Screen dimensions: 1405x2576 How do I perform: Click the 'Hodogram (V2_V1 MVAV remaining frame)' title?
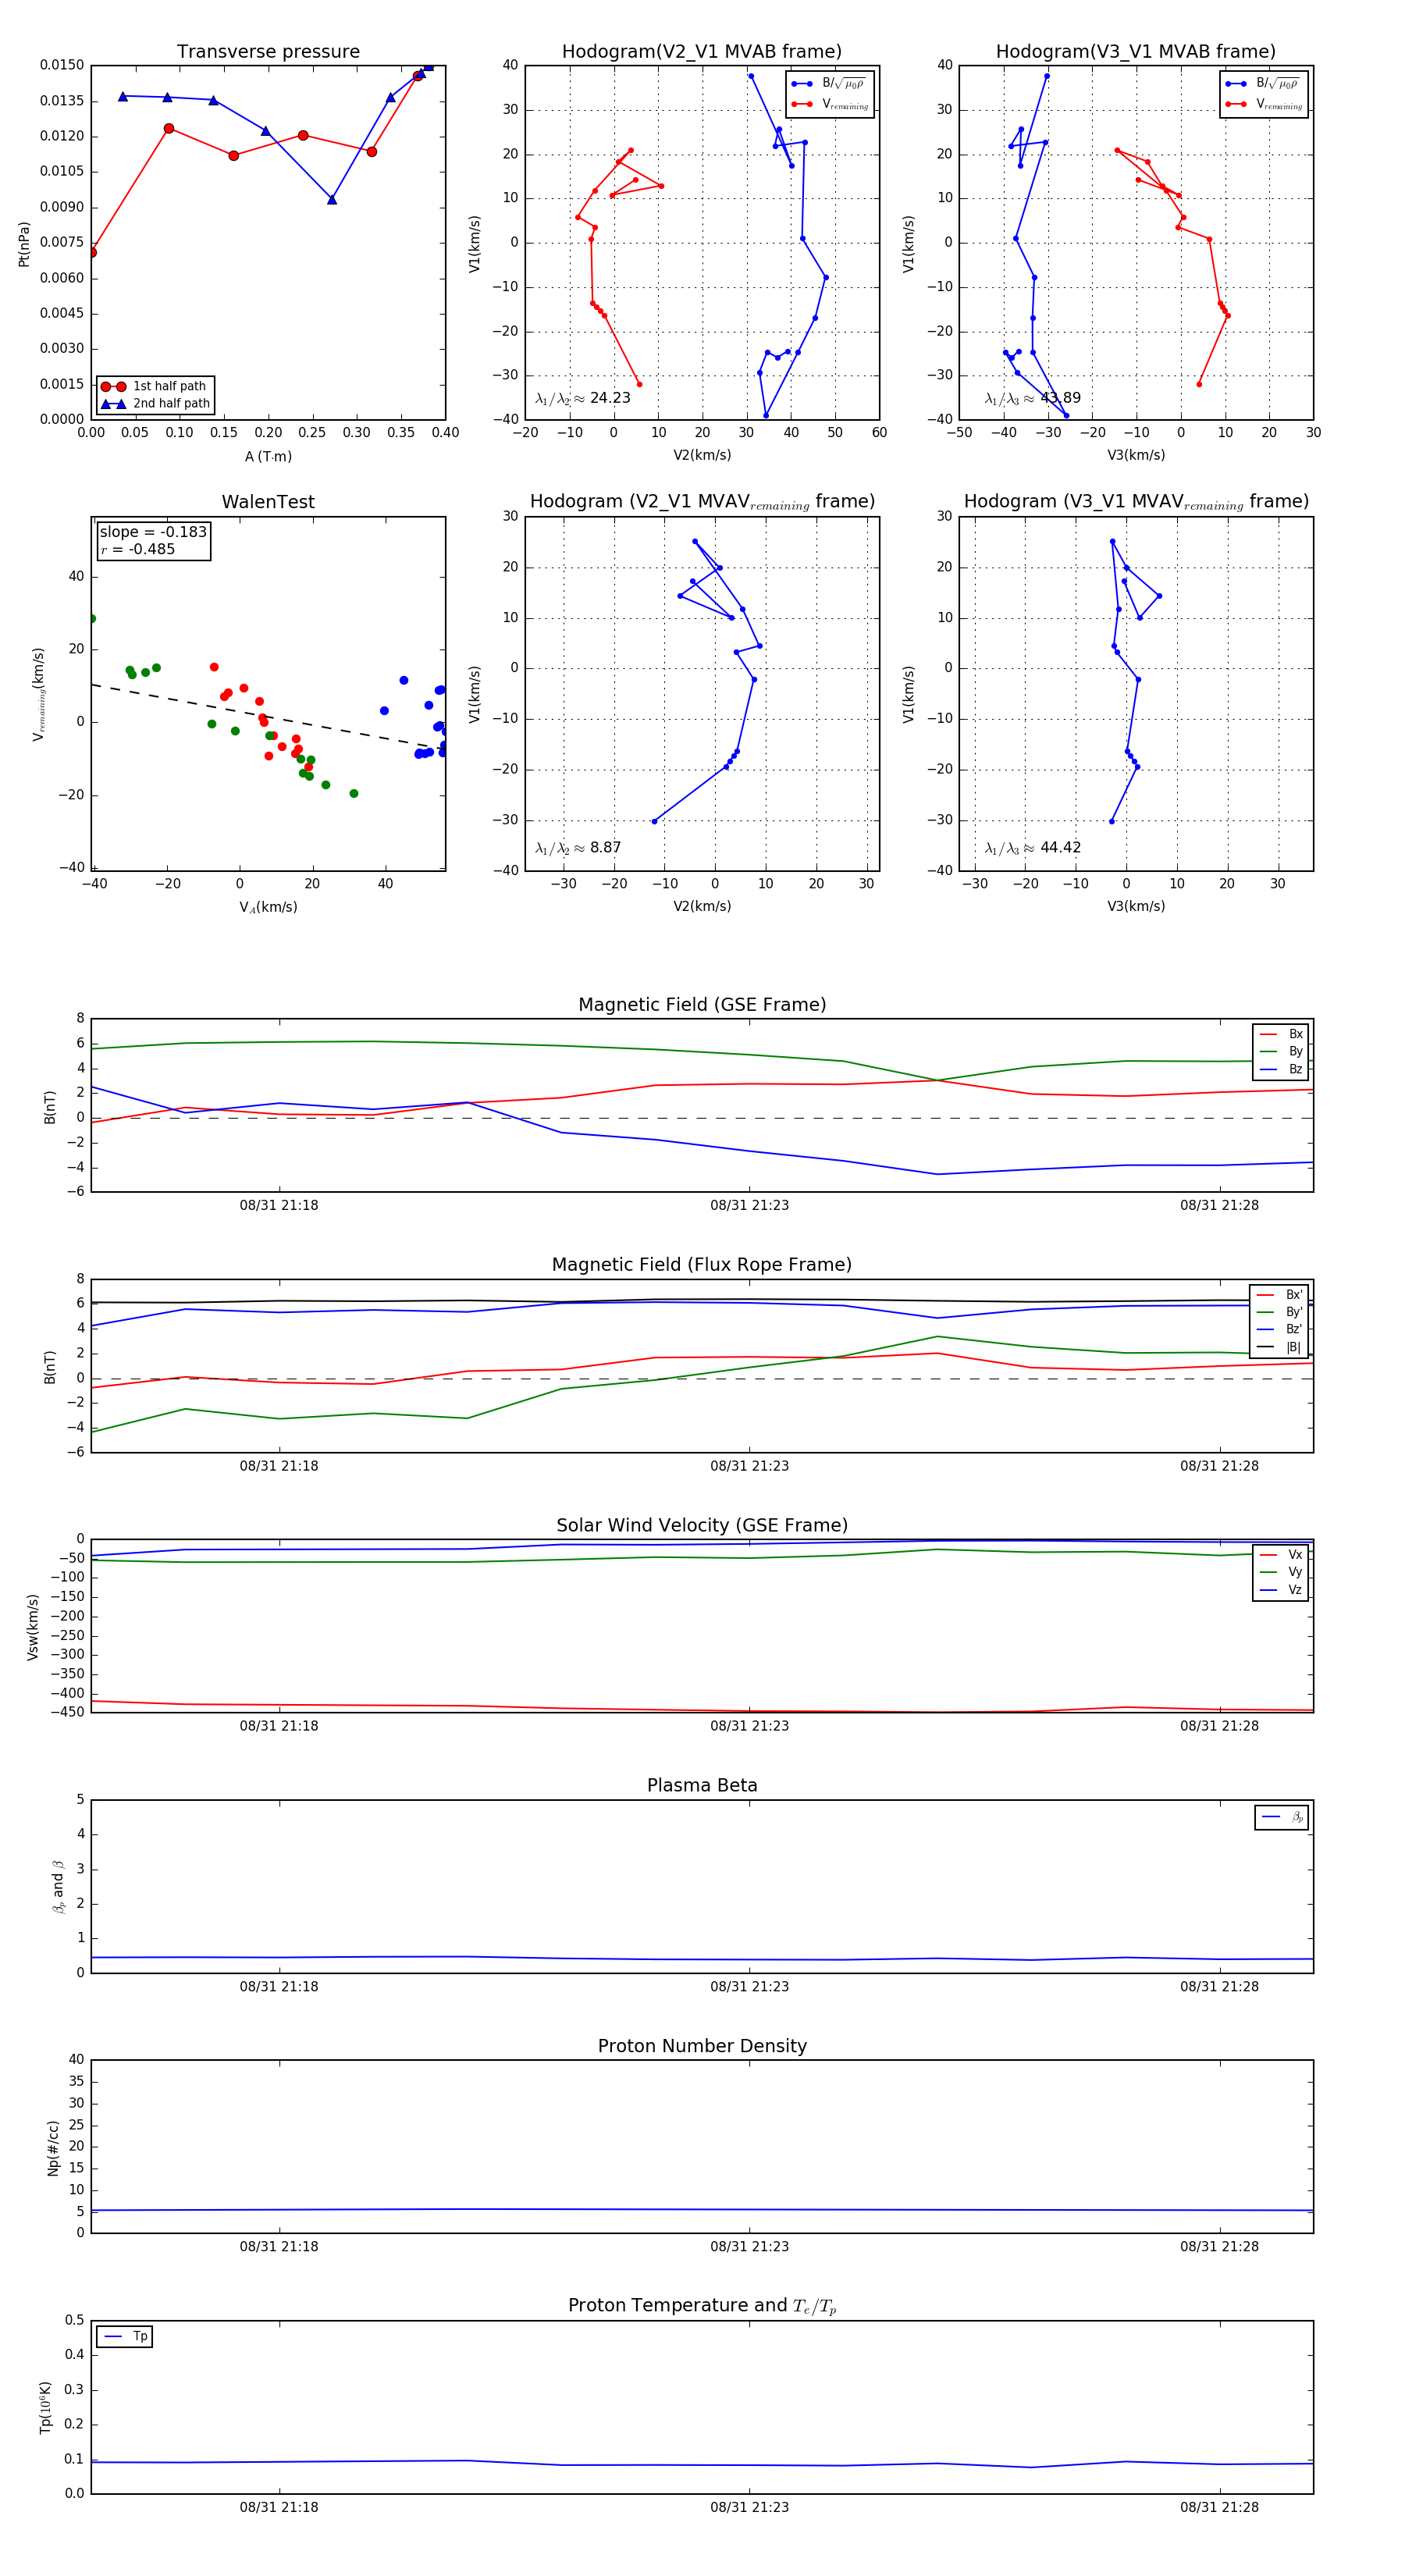(702, 502)
